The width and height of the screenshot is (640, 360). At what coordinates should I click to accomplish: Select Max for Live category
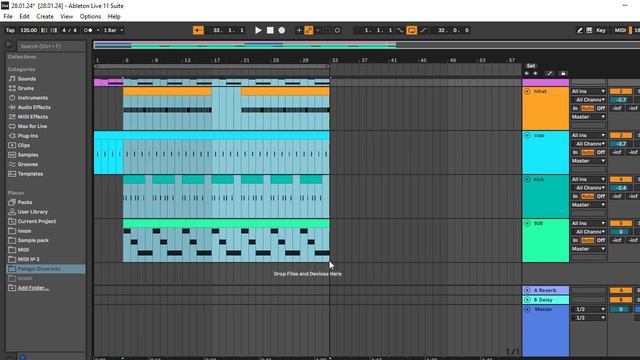pyautogui.click(x=32, y=126)
